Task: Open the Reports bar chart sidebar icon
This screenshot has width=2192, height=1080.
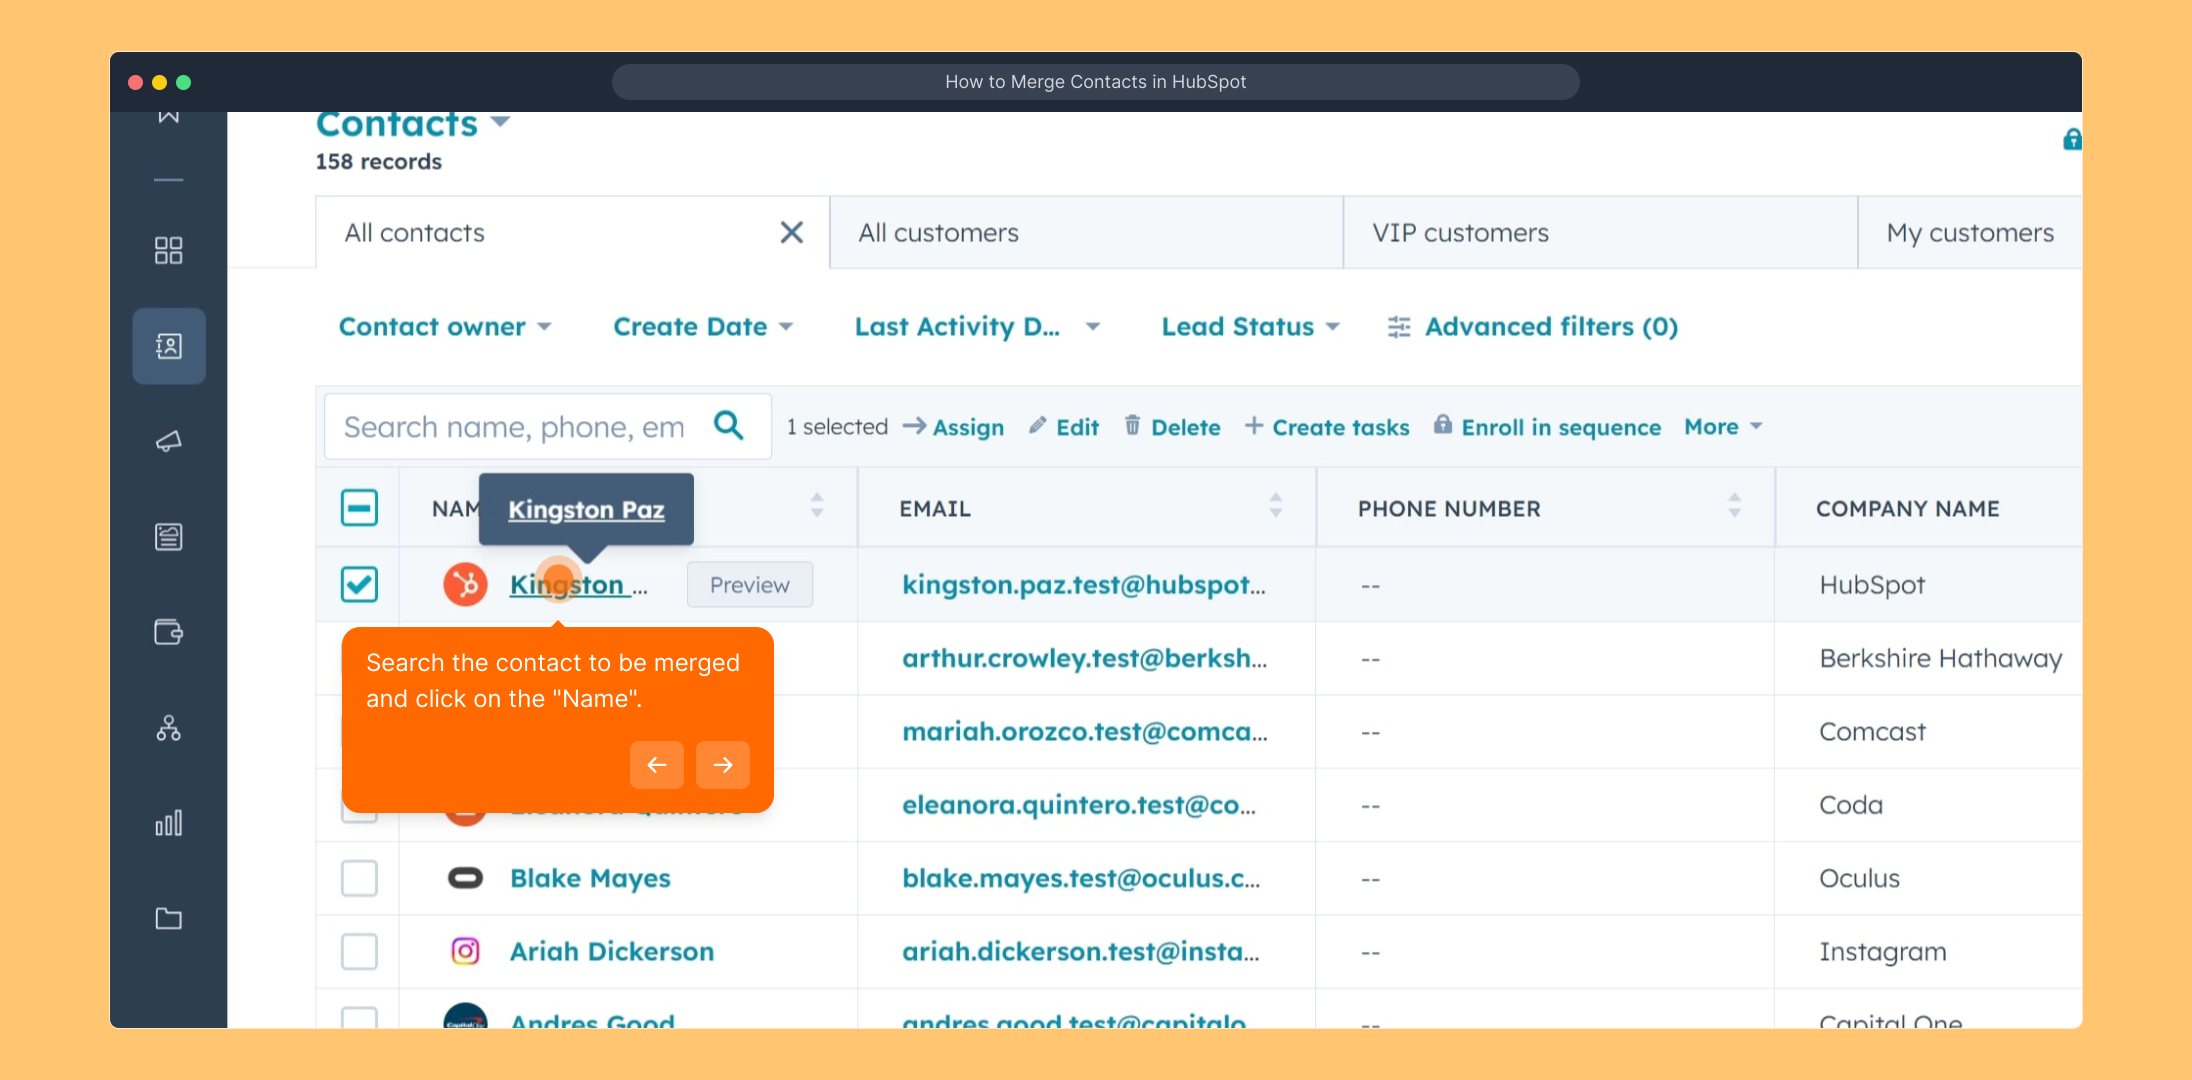Action: tap(168, 823)
